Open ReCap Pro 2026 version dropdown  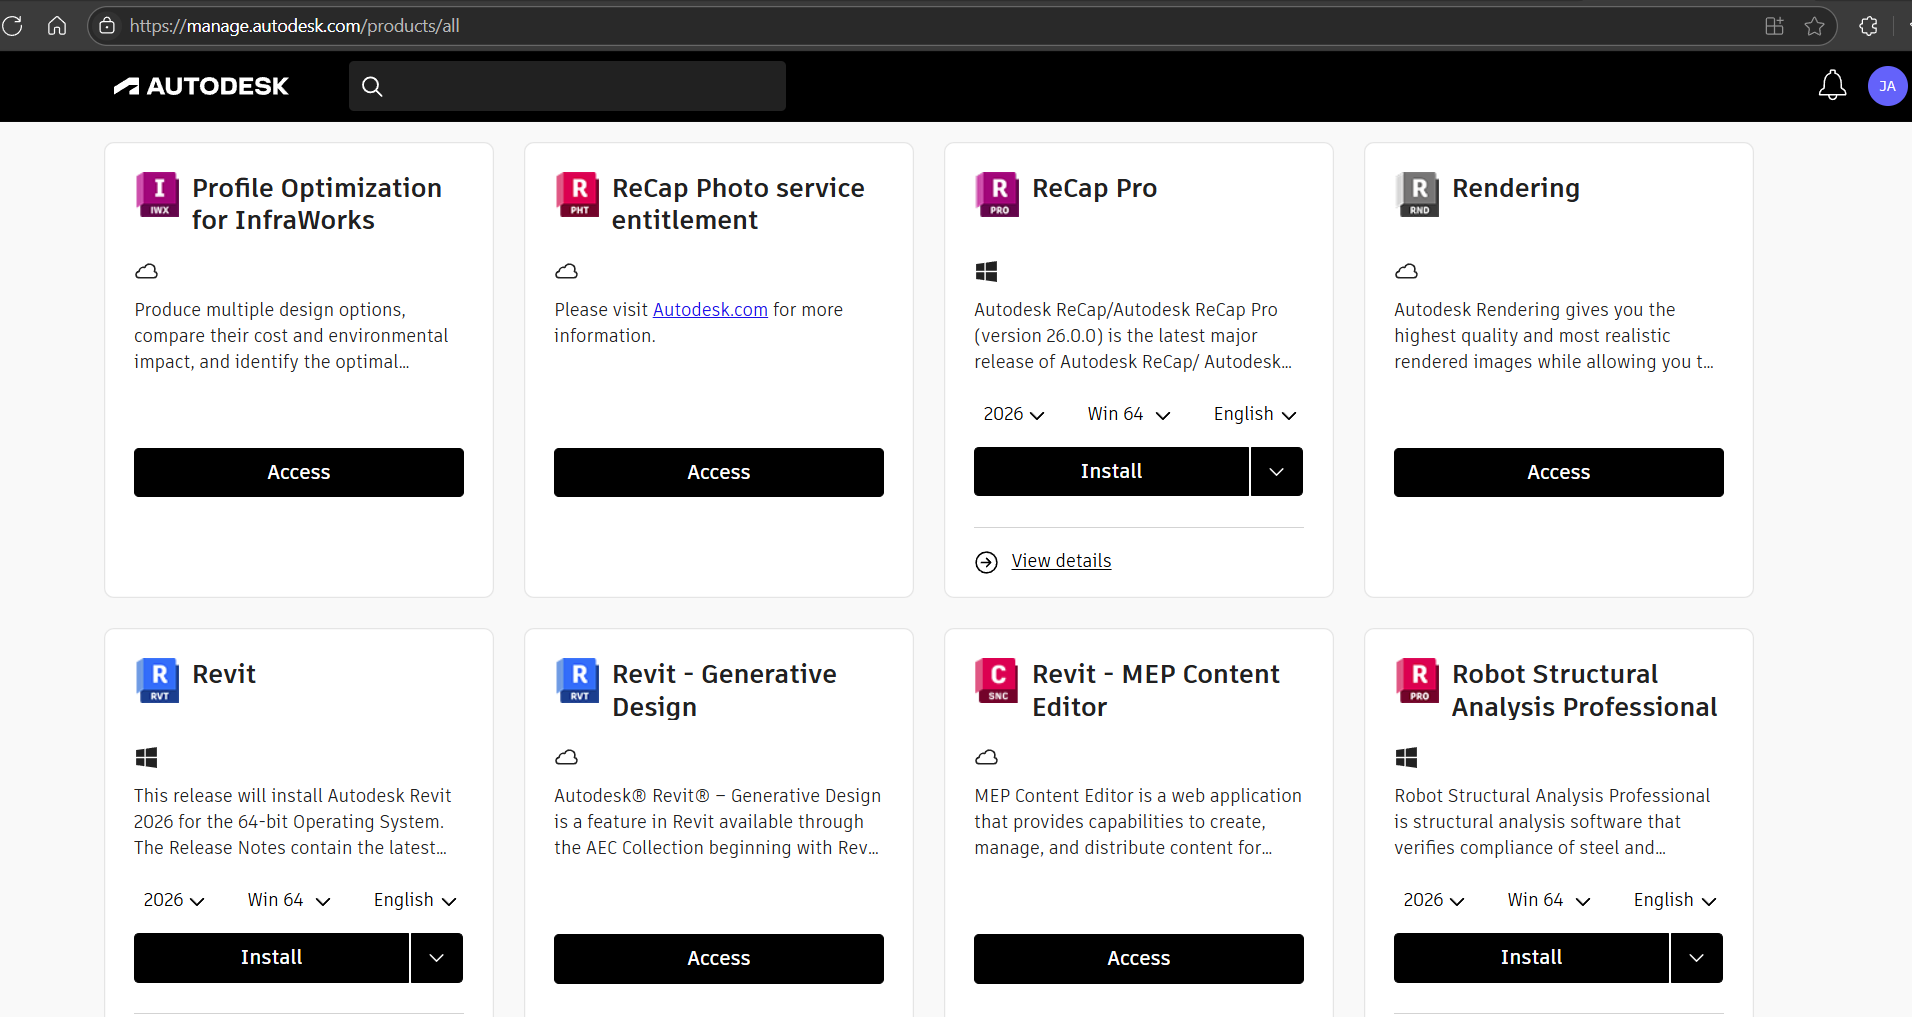tap(1013, 414)
